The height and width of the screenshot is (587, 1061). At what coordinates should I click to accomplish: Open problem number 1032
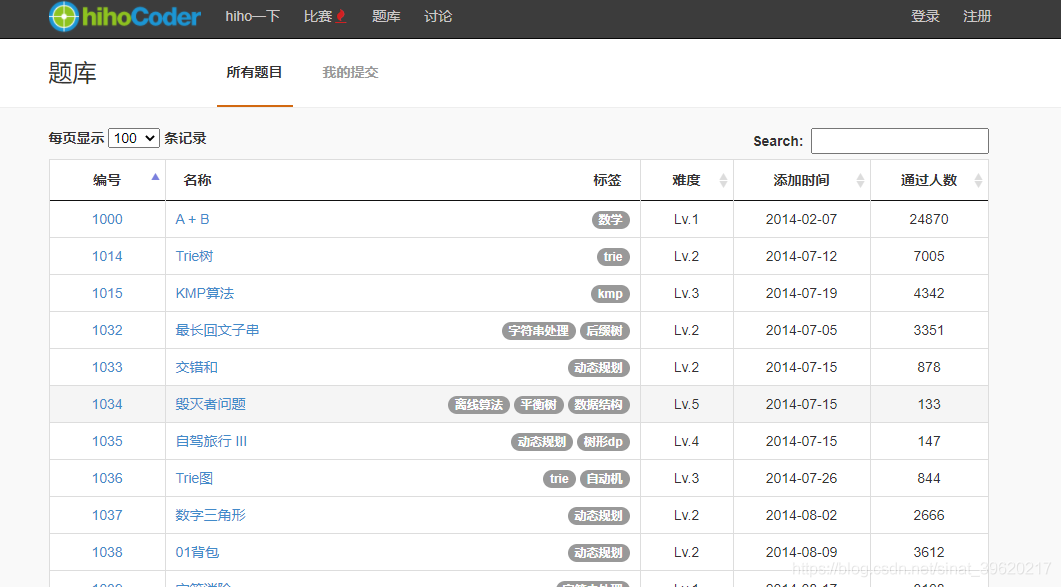pos(107,330)
